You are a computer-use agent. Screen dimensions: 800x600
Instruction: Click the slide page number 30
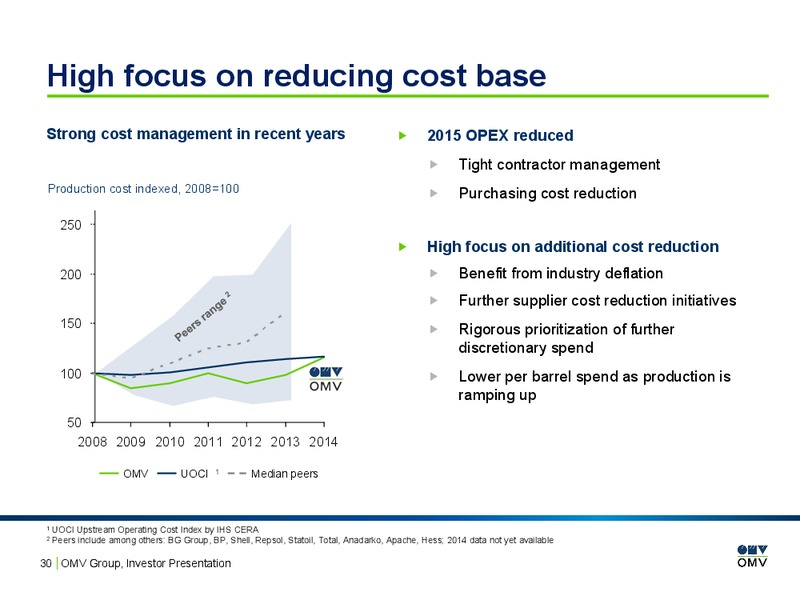coord(46,563)
